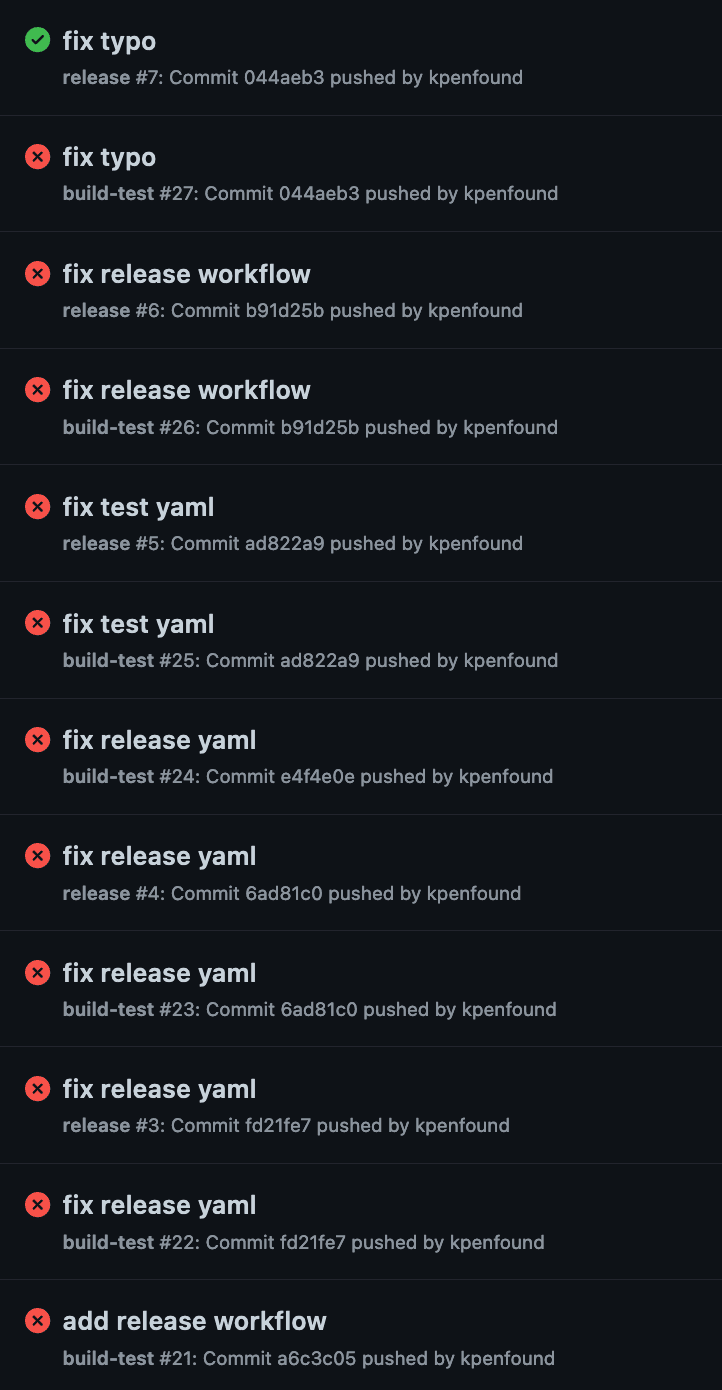Screen dimensions: 722x1390
Task: Open "fix typo" run for build-test #27
Action: [x=109, y=157]
